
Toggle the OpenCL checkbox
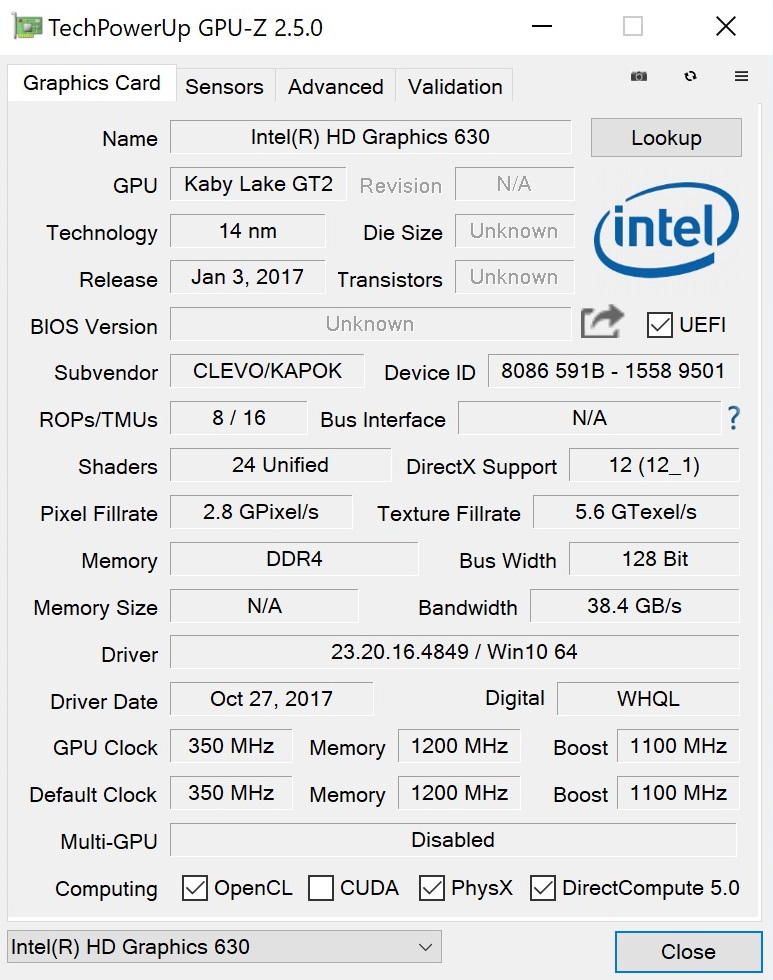click(x=195, y=888)
